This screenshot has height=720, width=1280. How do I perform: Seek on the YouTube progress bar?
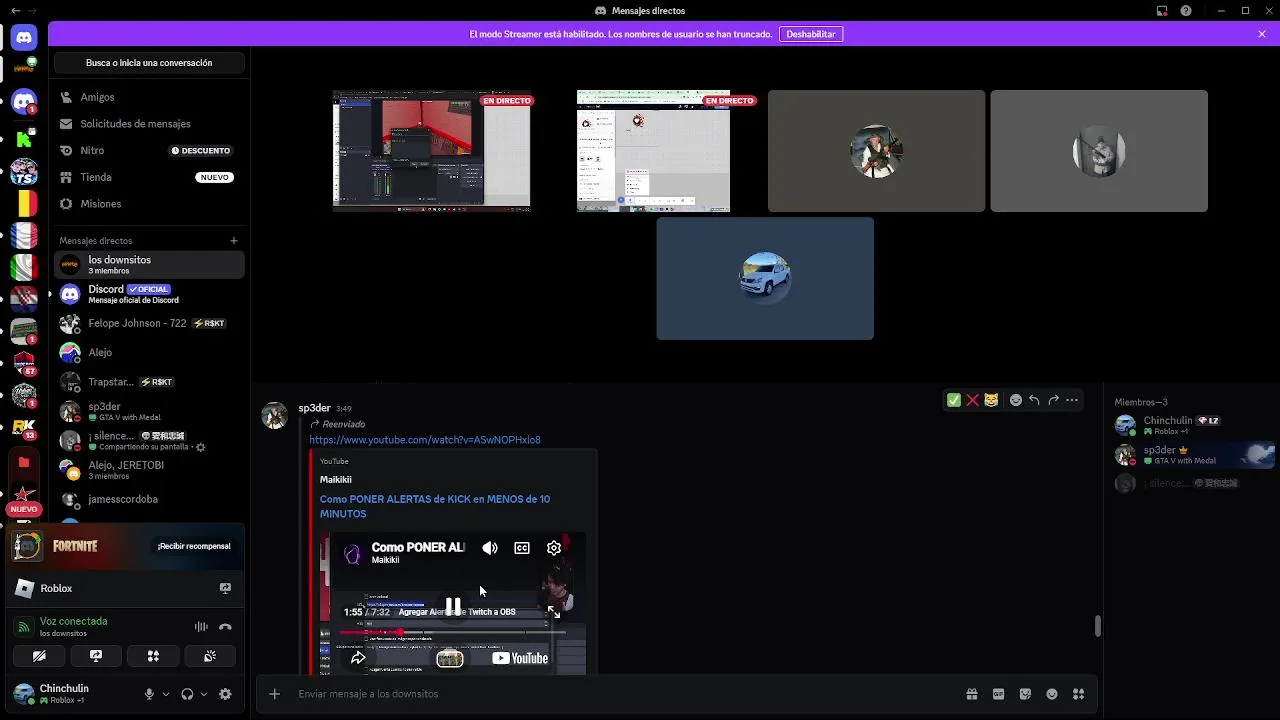452,632
